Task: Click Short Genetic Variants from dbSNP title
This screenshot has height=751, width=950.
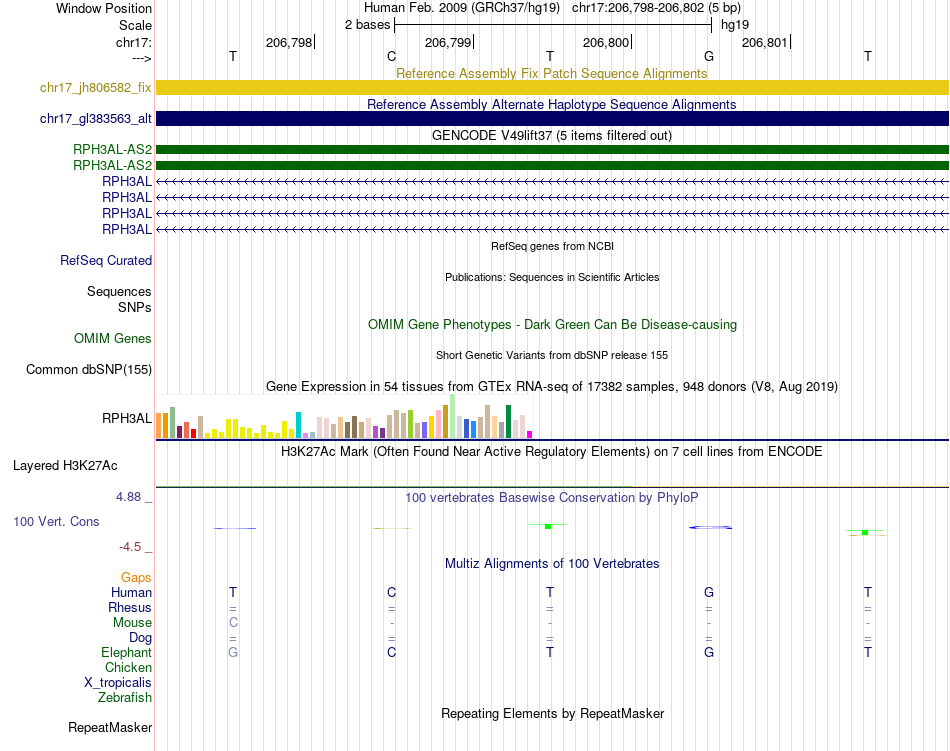Action: pos(552,356)
